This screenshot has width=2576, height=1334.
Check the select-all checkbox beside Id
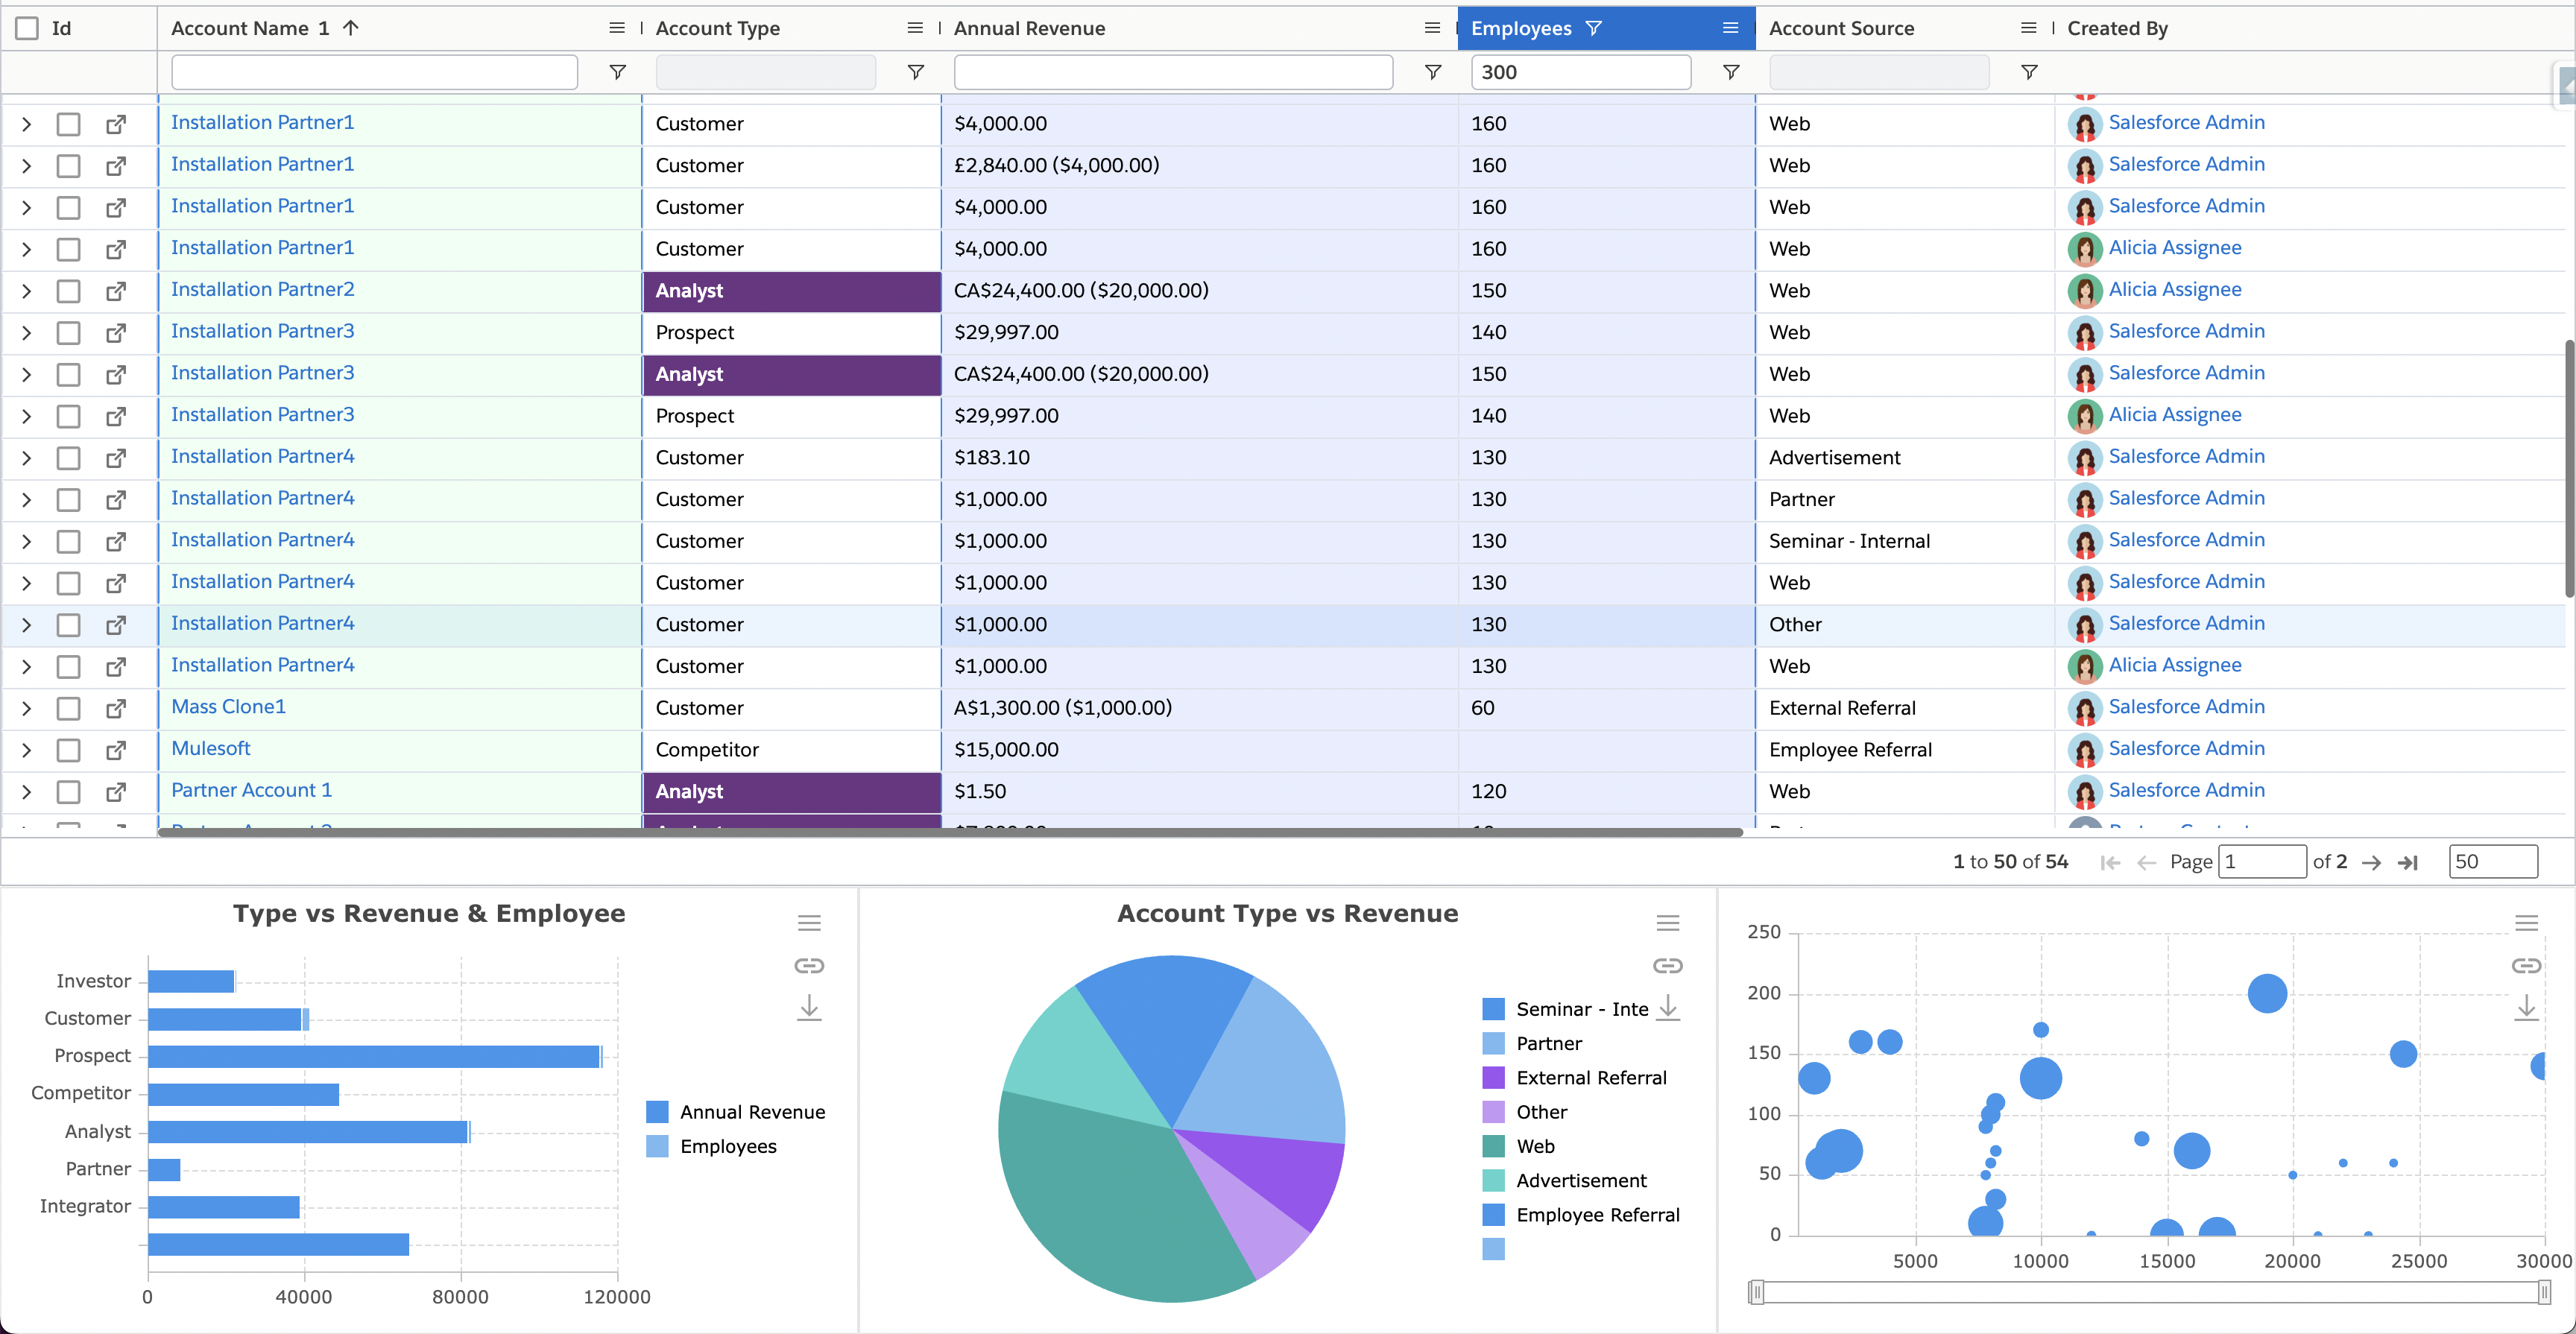pos(27,28)
